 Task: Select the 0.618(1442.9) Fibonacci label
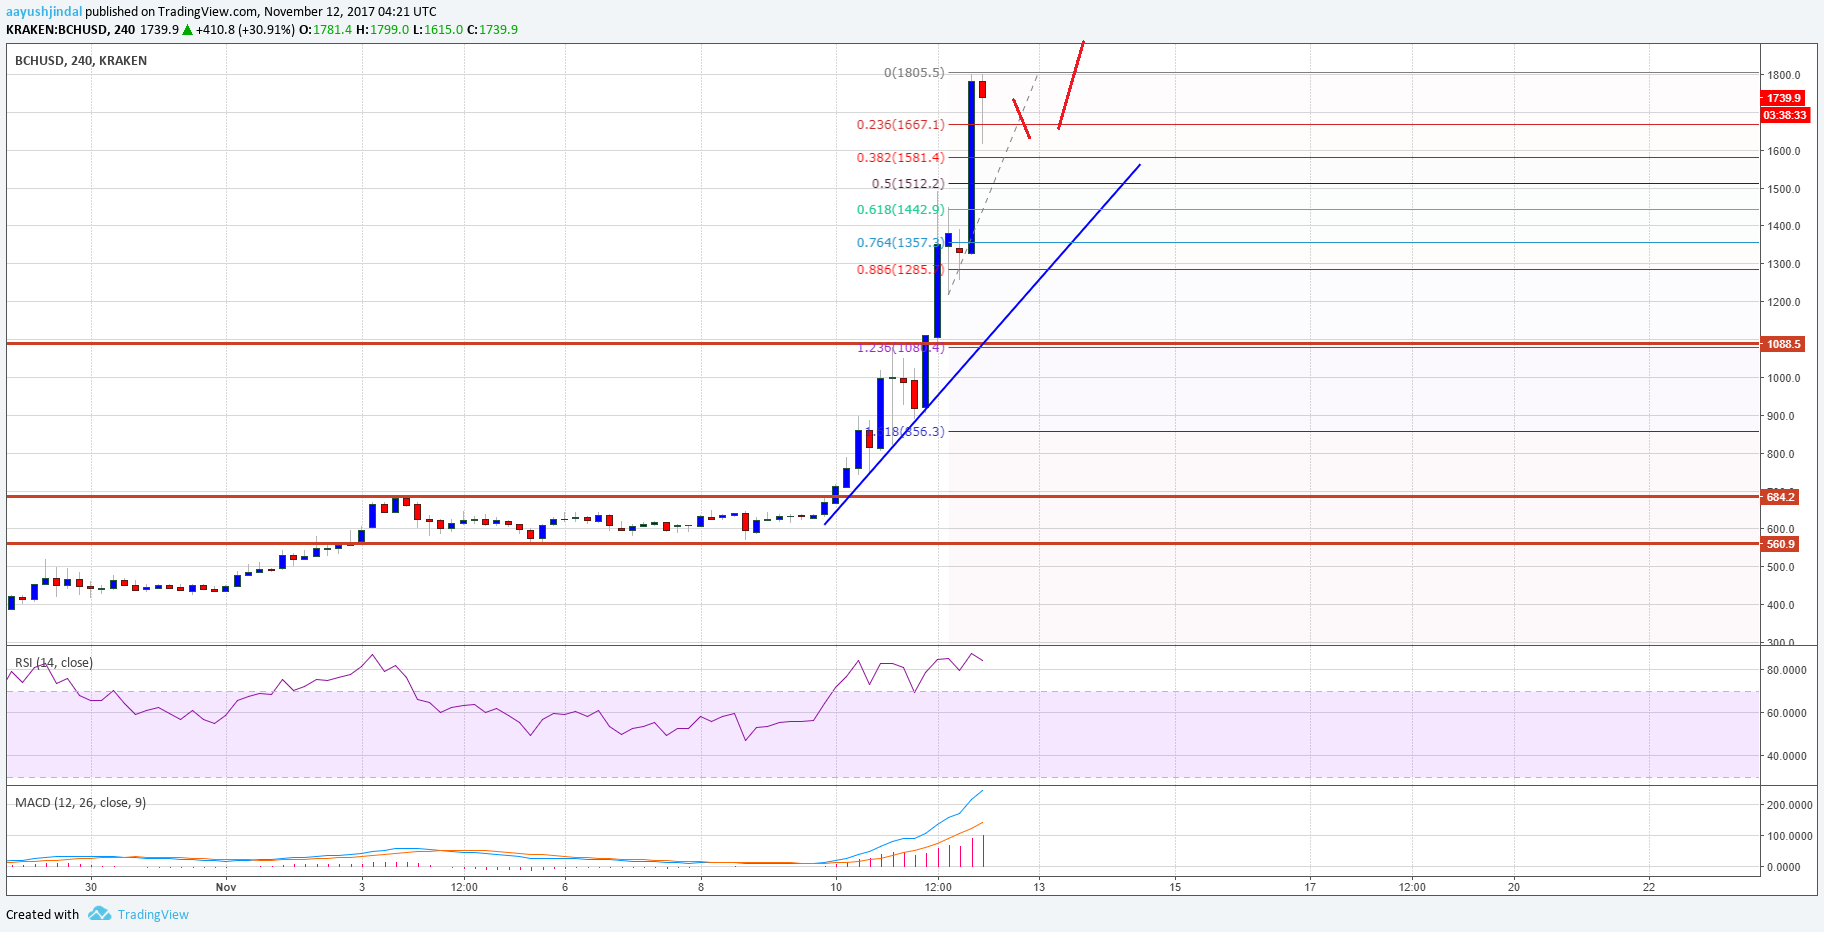(900, 210)
